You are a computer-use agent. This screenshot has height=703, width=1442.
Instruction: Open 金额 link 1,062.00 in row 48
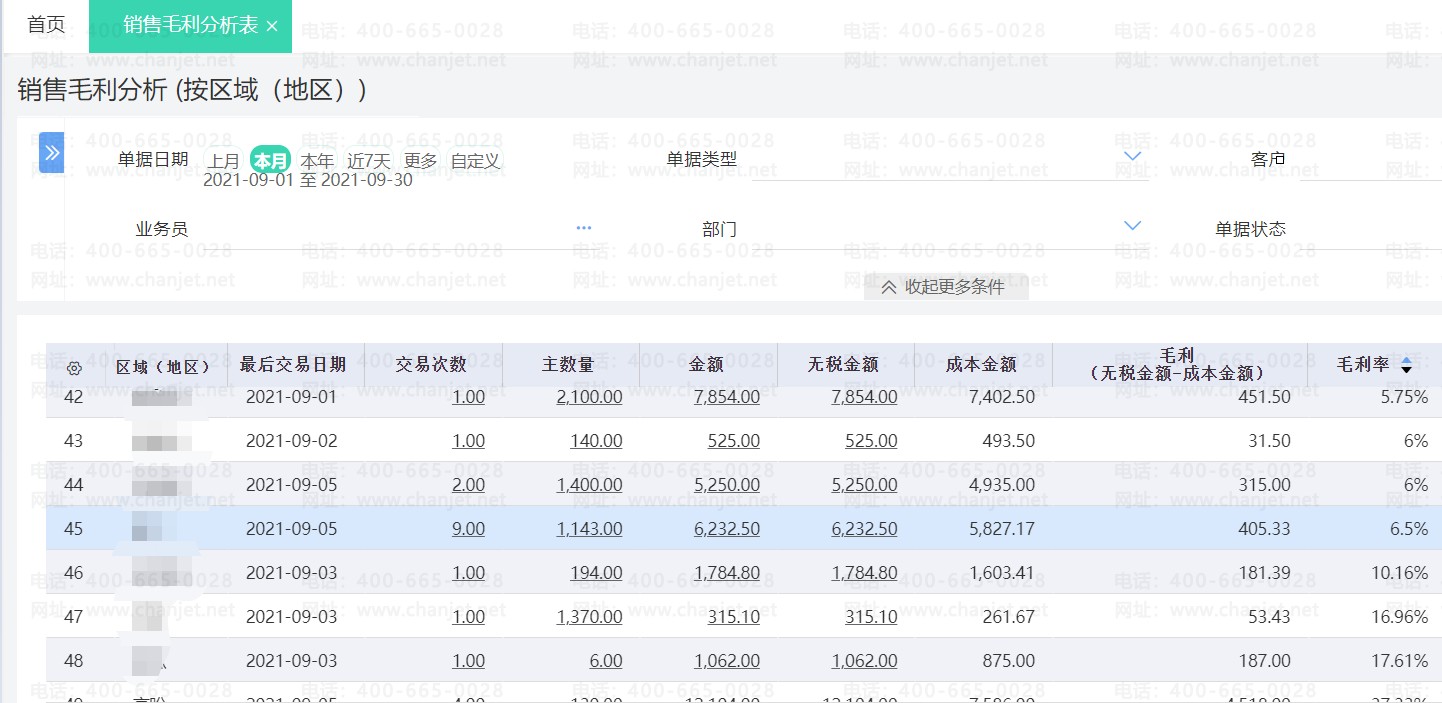(726, 661)
